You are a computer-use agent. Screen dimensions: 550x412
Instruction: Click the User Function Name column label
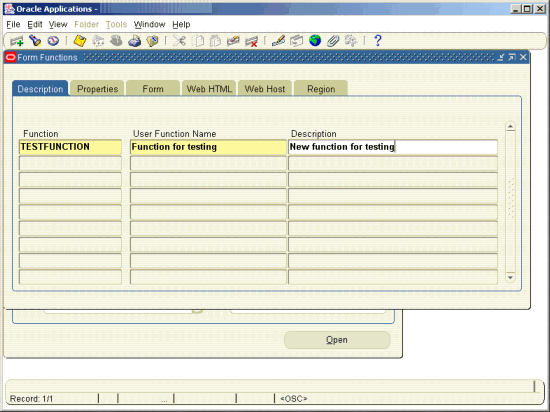pos(174,134)
